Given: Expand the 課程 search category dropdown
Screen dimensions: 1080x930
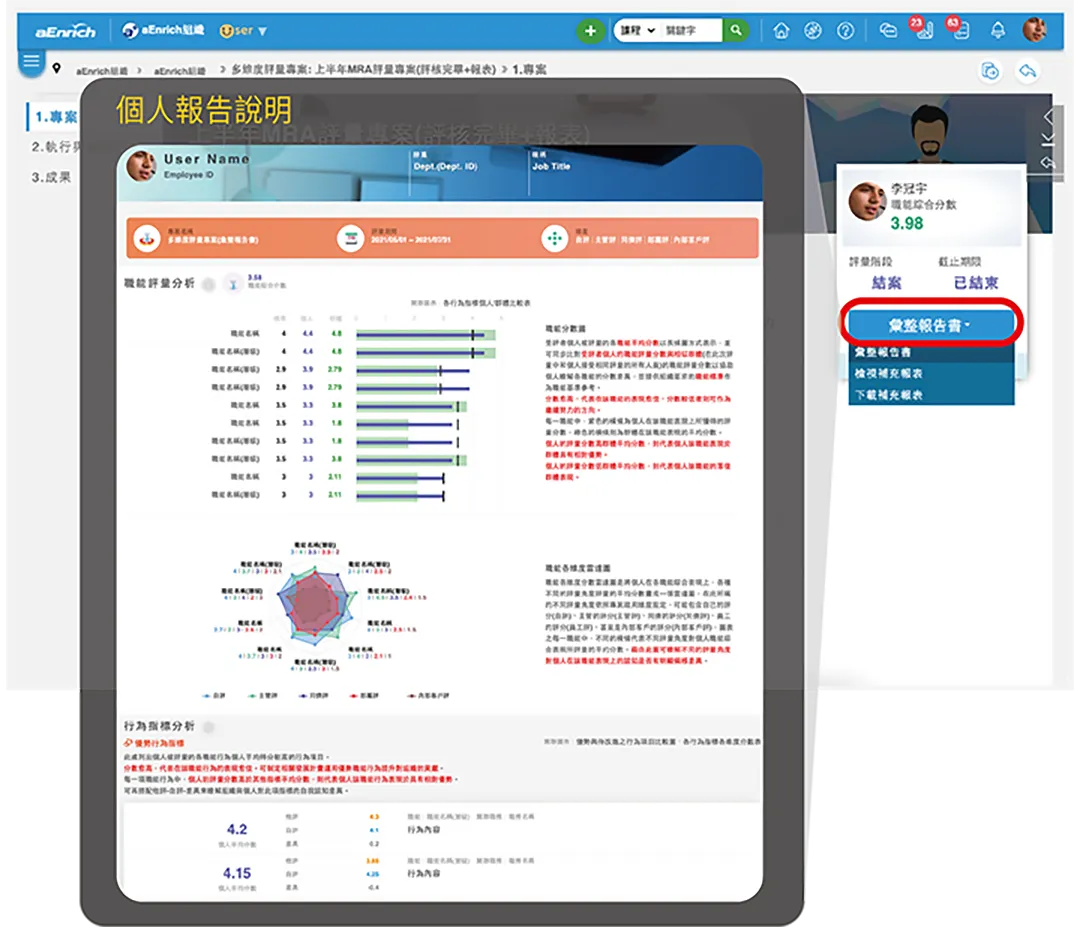Looking at the screenshot, I should (x=637, y=31).
